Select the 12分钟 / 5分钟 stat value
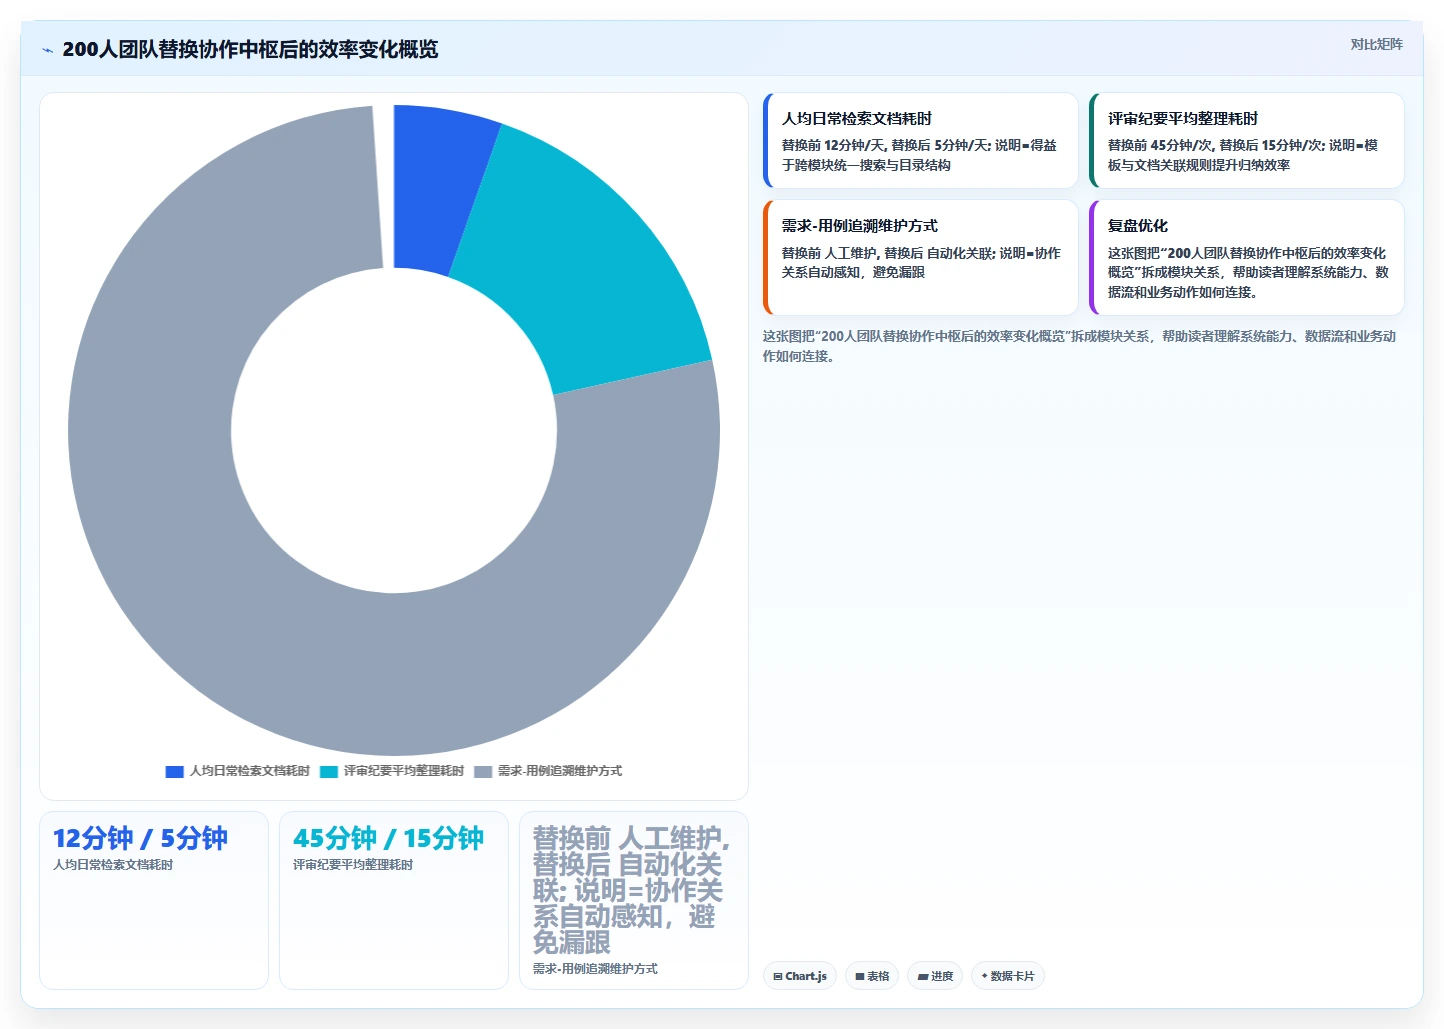1444x1029 pixels. point(140,838)
